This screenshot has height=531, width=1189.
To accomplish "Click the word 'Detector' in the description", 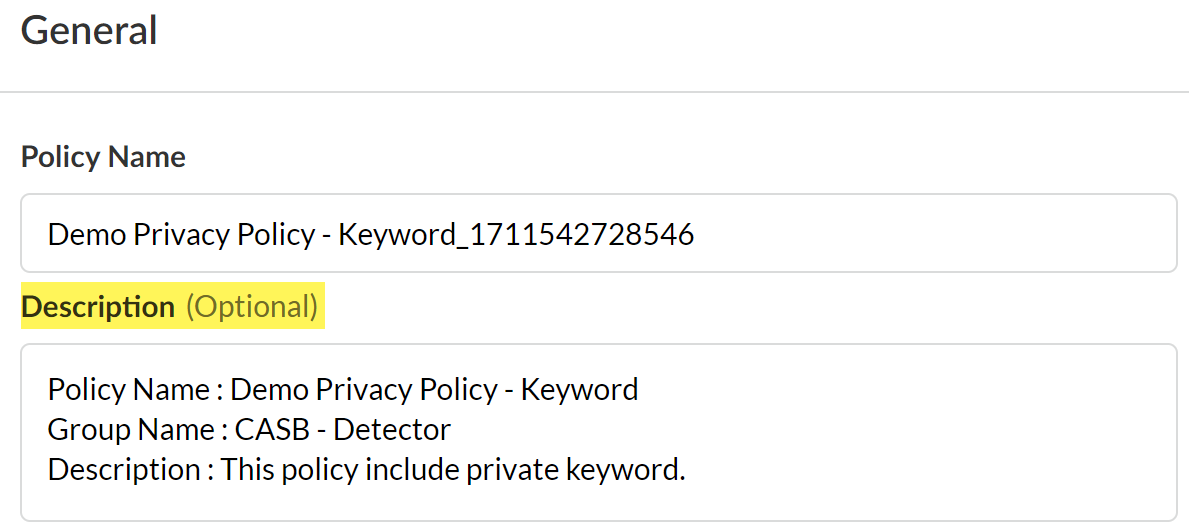I will point(392,429).
